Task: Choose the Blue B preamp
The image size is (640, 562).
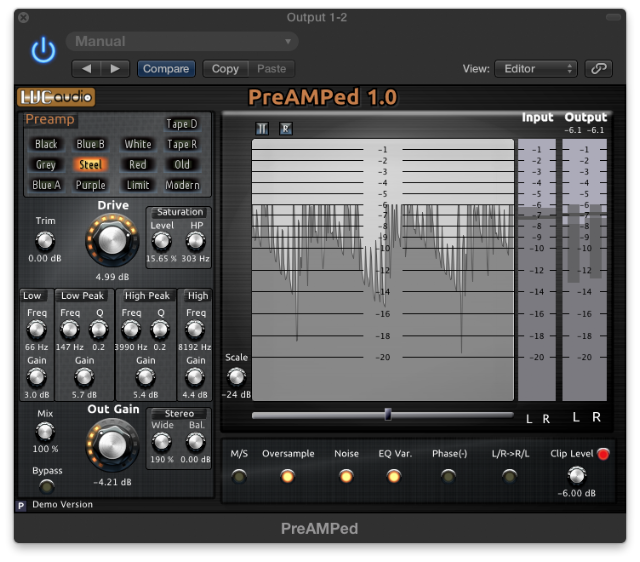Action: click(90, 144)
